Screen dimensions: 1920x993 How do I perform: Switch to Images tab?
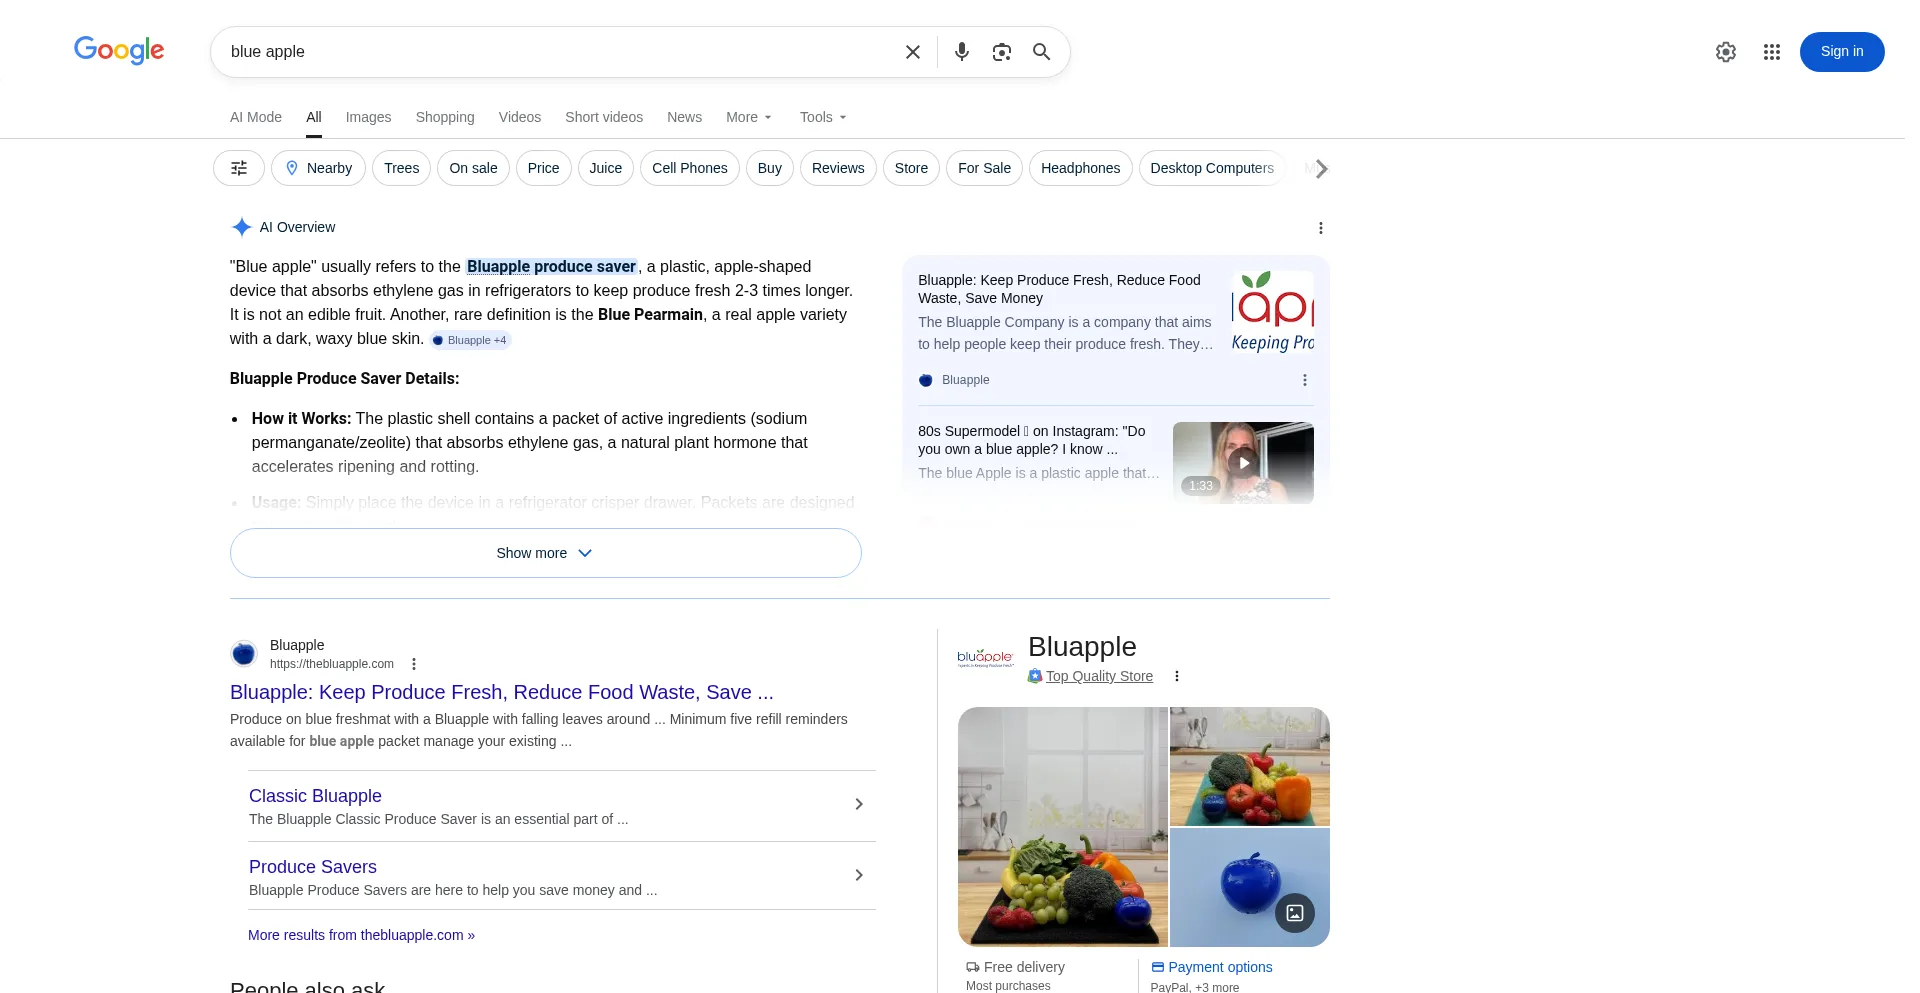368,117
